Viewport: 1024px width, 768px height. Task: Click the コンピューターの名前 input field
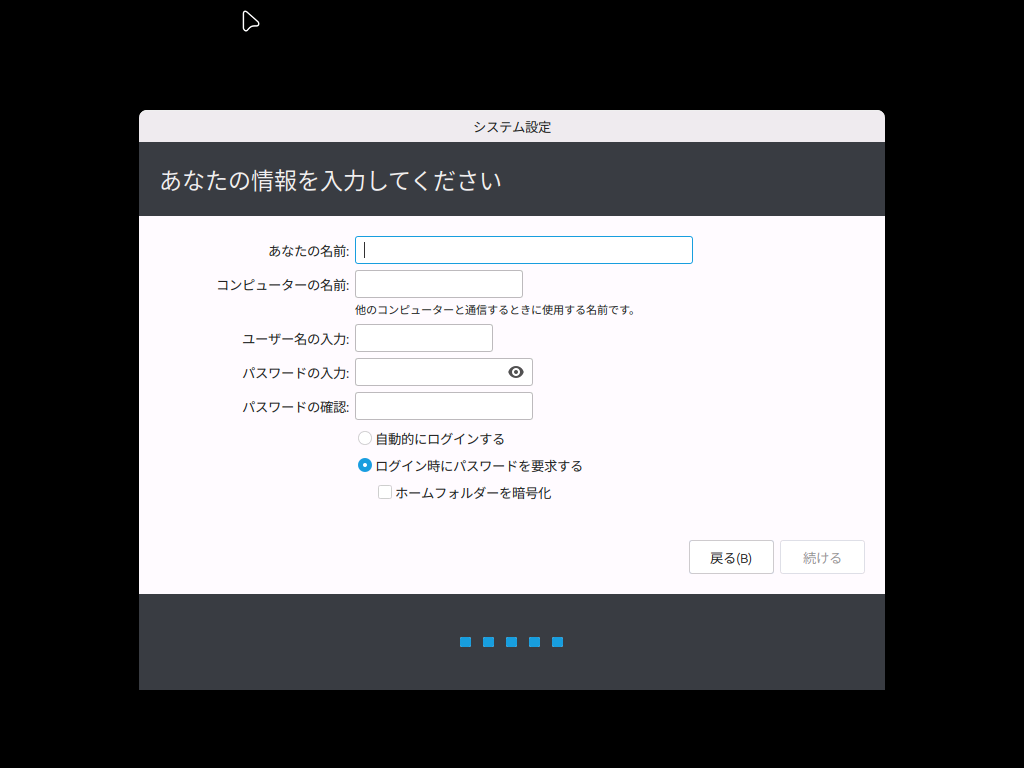[x=438, y=283]
